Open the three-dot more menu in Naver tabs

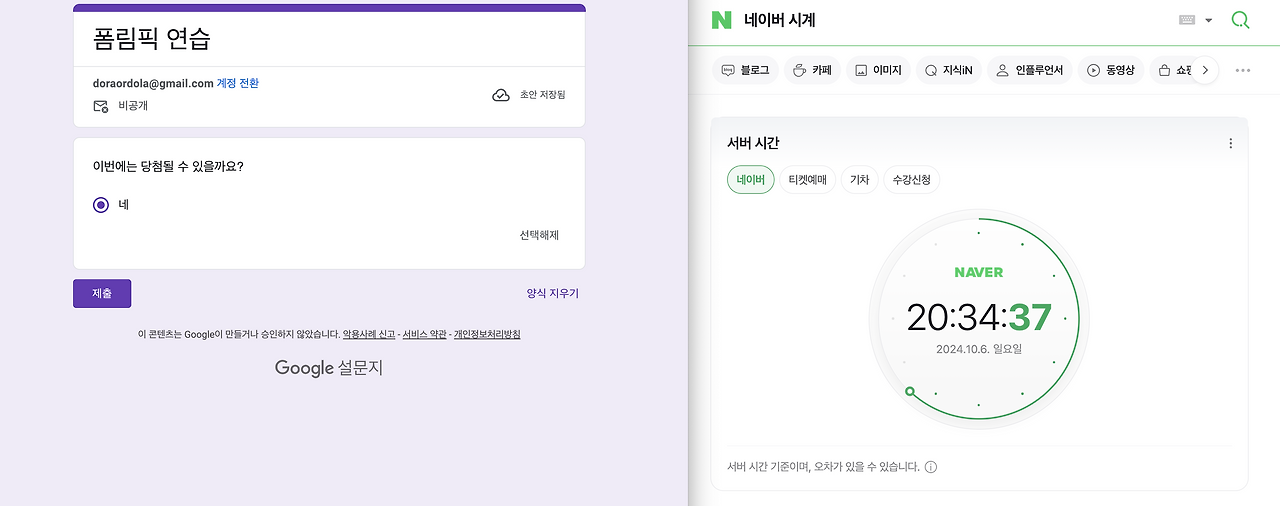click(1243, 70)
